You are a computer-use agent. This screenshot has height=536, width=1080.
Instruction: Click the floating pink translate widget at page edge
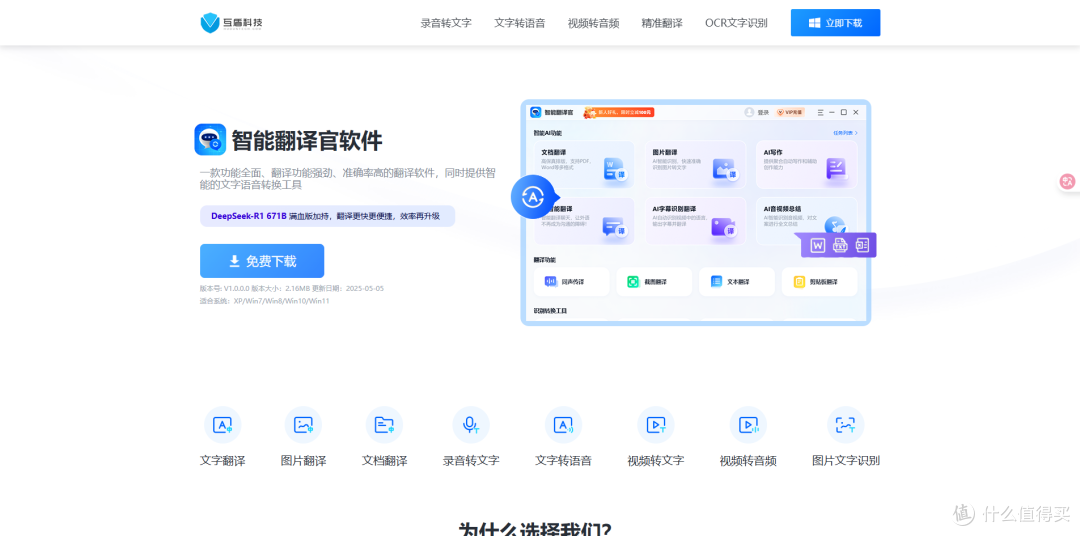click(x=1068, y=181)
